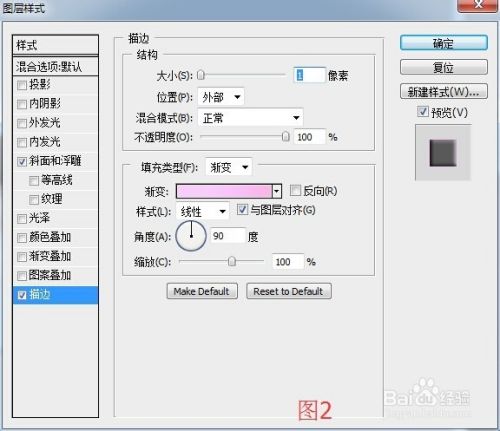
Task: Select the 投影 row label
Action: [40, 85]
